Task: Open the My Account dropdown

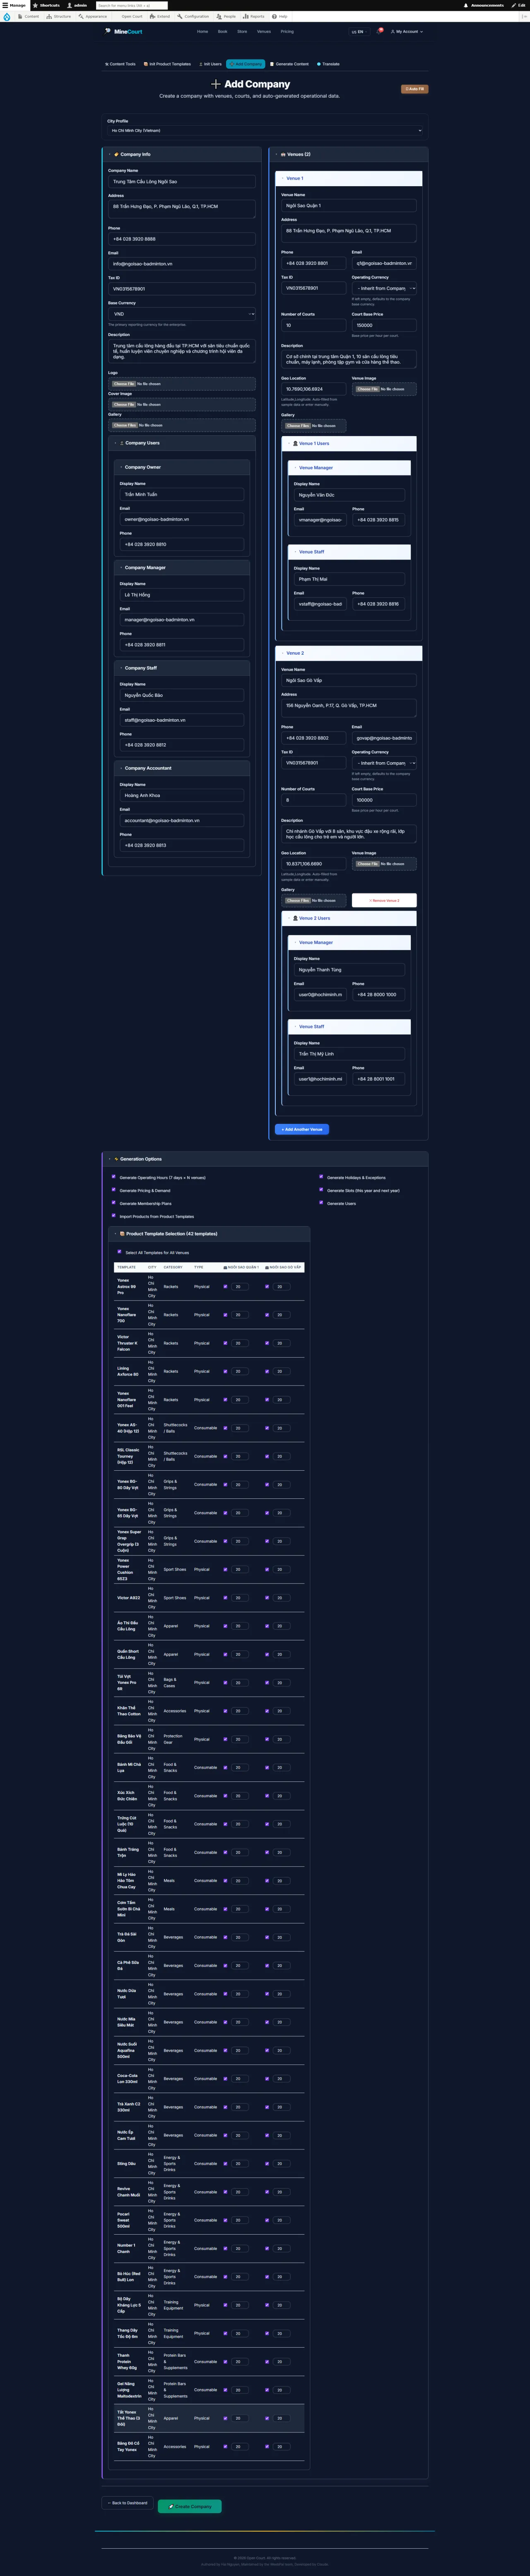Action: tap(407, 32)
